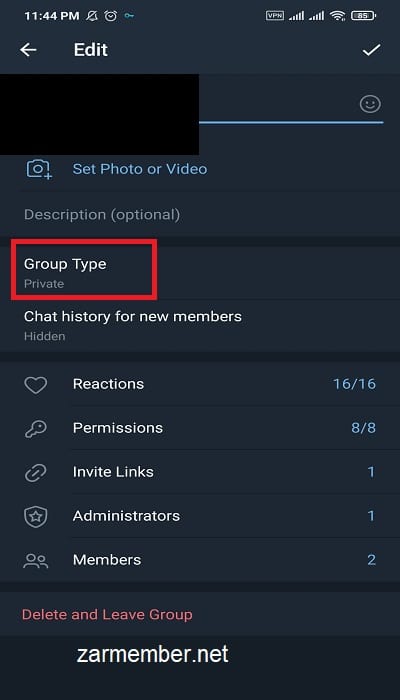Tap the camera icon to add a photo
Image resolution: width=400 pixels, height=700 pixels.
(39, 169)
